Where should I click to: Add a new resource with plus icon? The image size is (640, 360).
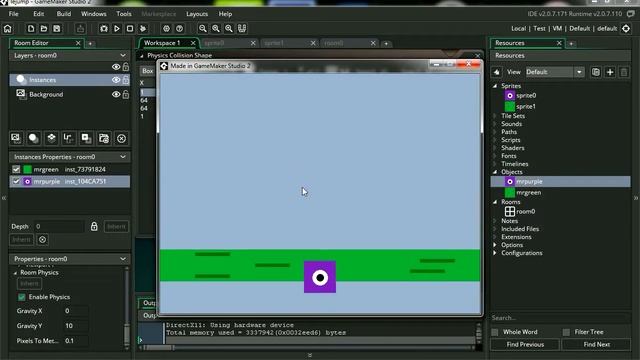[610, 72]
